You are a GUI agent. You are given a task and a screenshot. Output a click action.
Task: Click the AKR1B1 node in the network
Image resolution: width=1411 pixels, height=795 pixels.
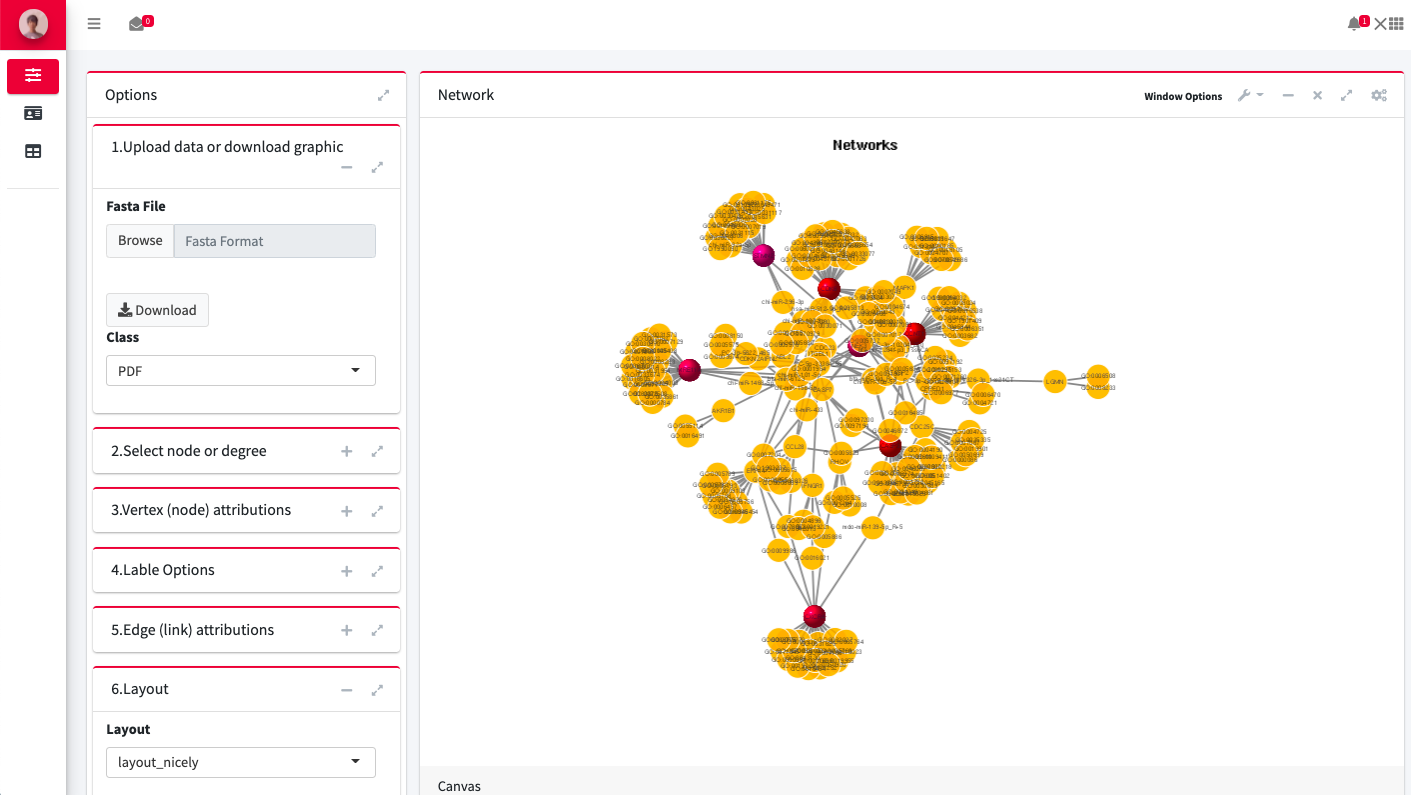[x=723, y=411]
